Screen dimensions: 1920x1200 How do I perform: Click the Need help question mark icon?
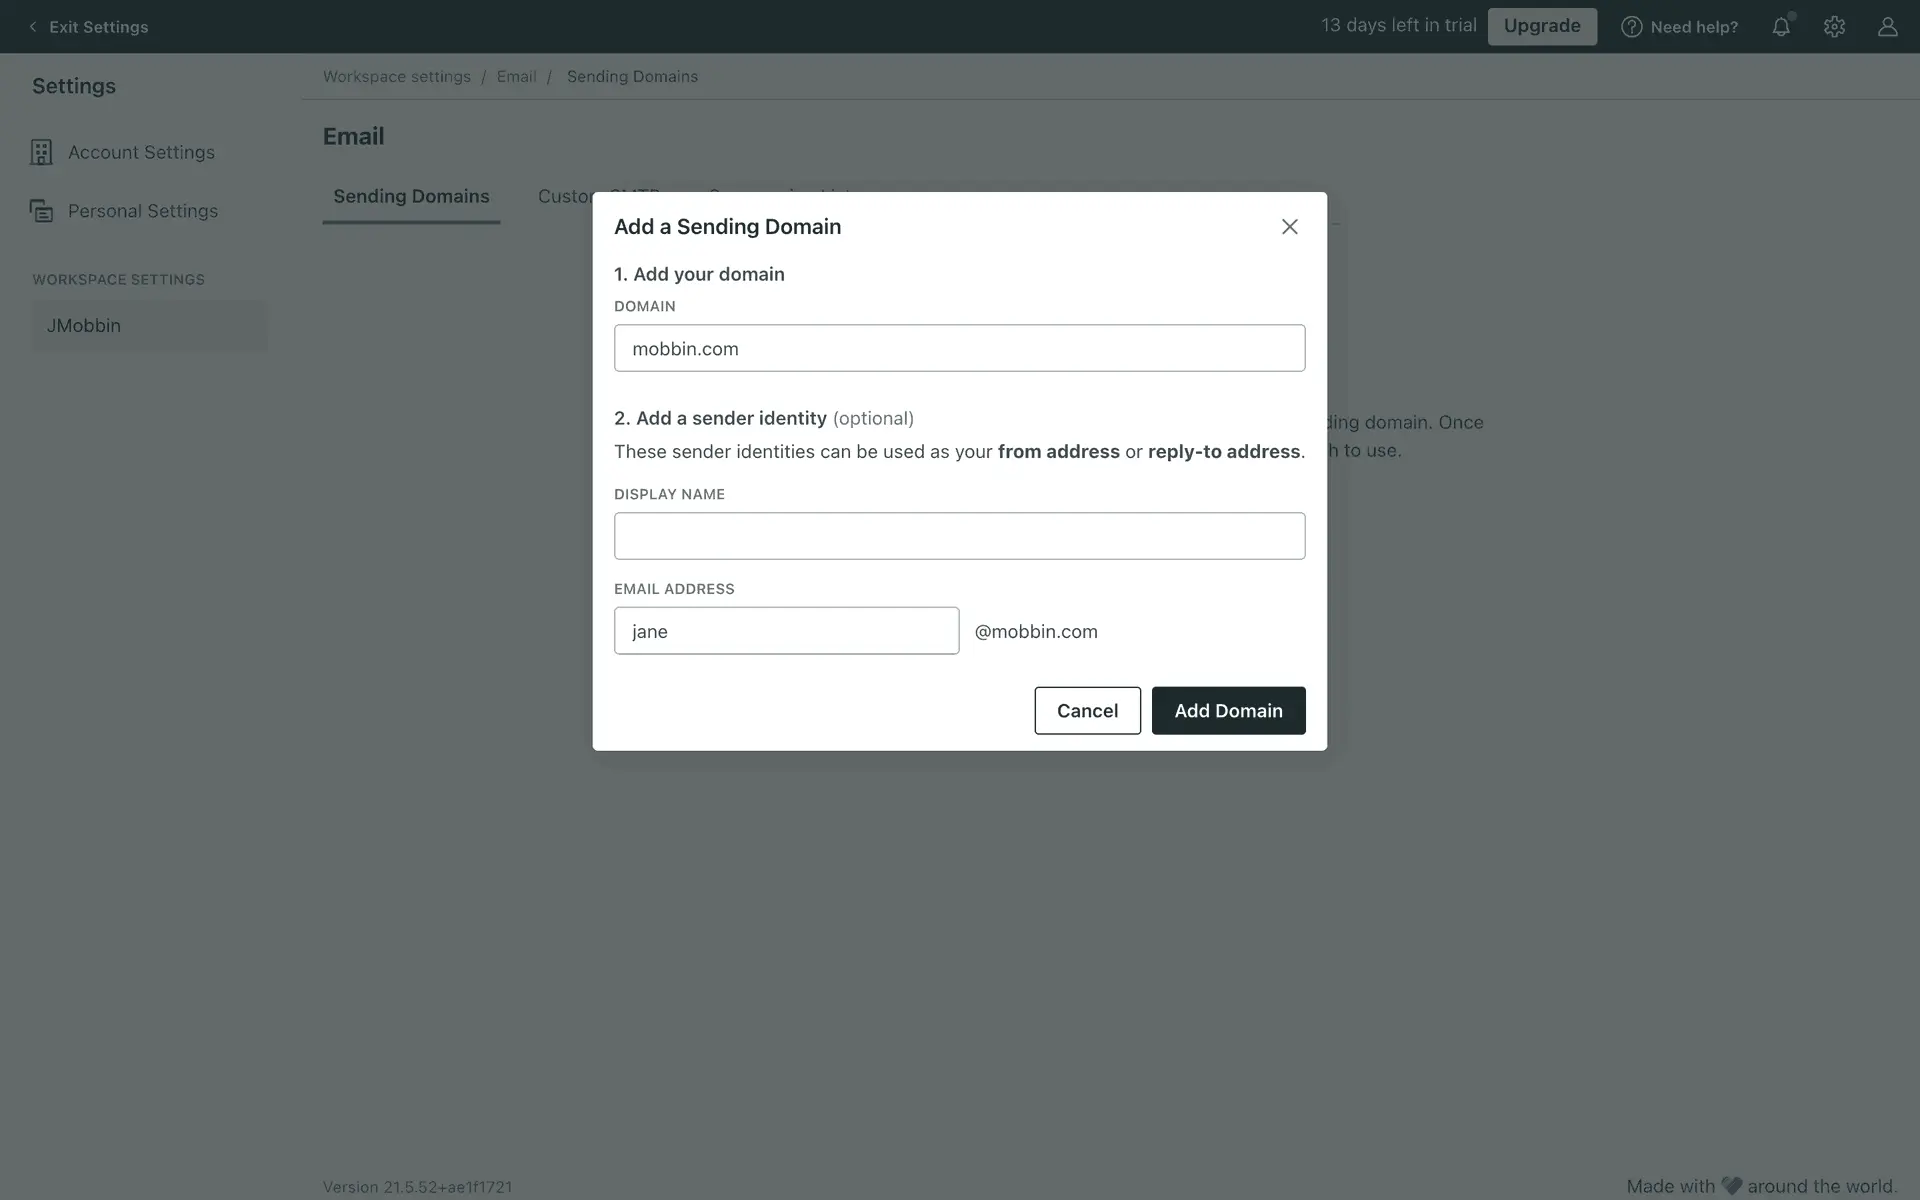[1631, 27]
